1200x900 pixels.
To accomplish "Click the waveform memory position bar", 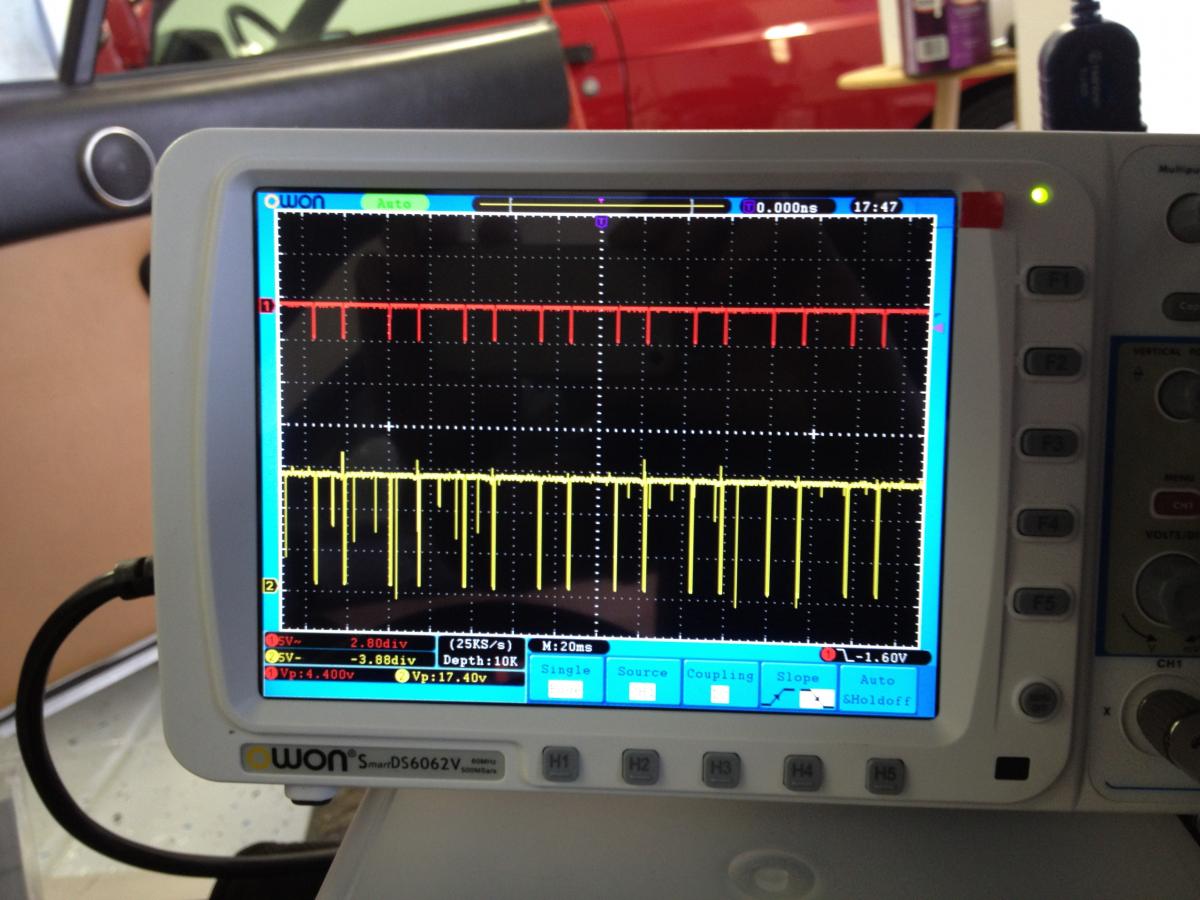I will (601, 205).
